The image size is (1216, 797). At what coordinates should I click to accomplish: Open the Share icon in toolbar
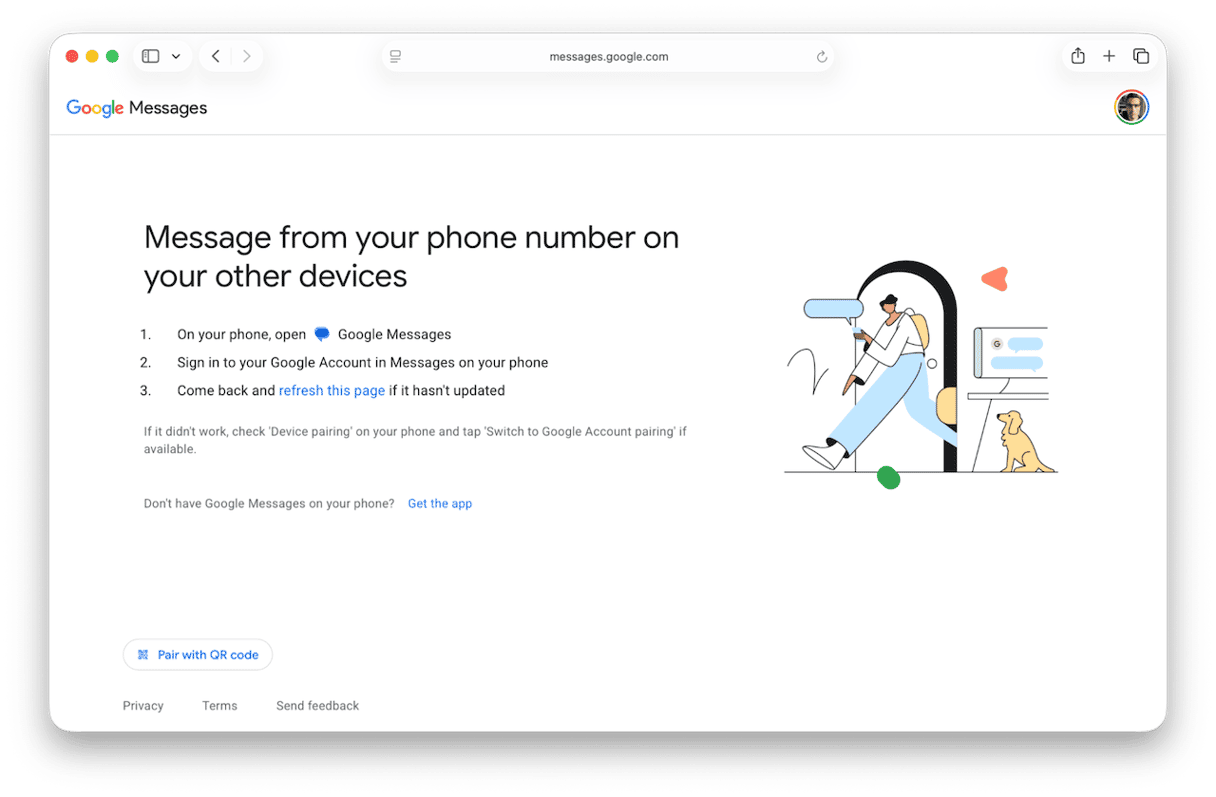click(x=1078, y=57)
